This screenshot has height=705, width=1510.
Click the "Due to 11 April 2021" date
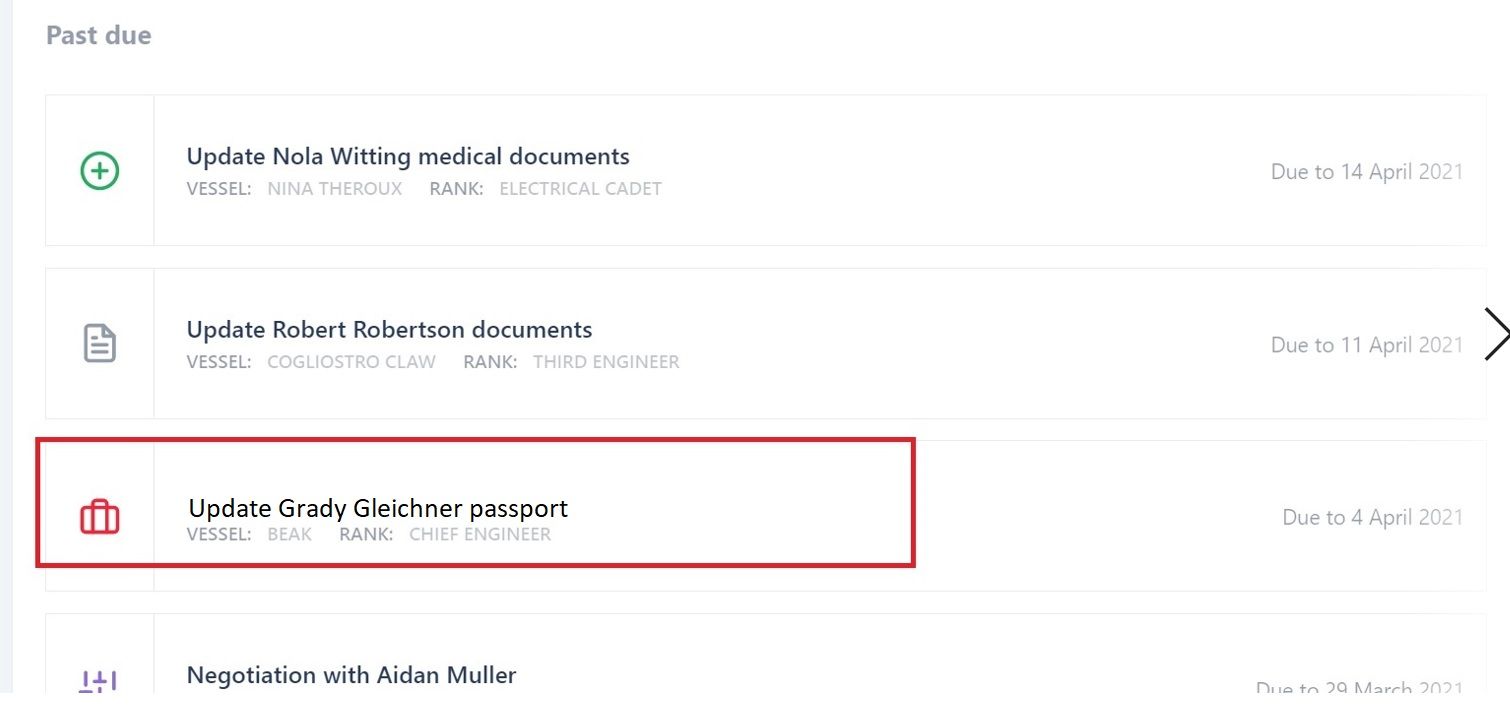click(1366, 345)
